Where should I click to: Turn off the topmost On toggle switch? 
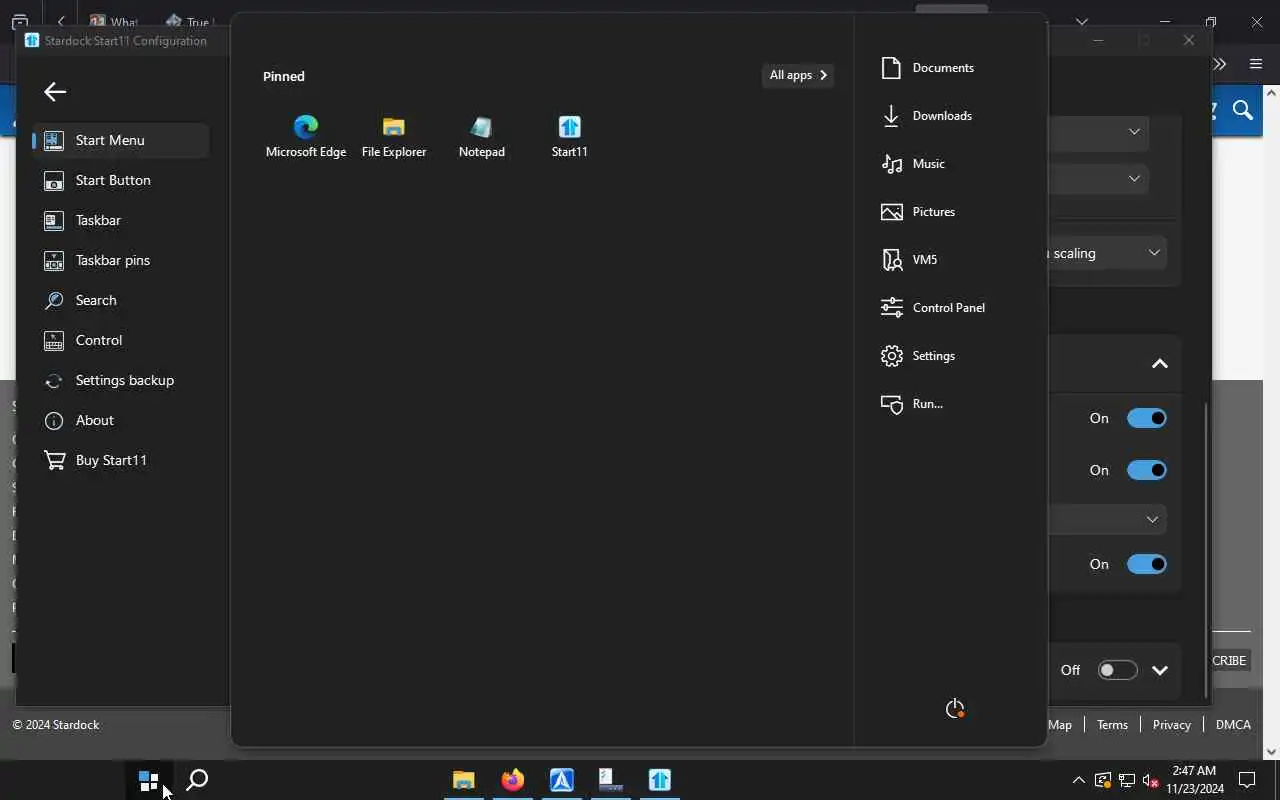[1146, 418]
